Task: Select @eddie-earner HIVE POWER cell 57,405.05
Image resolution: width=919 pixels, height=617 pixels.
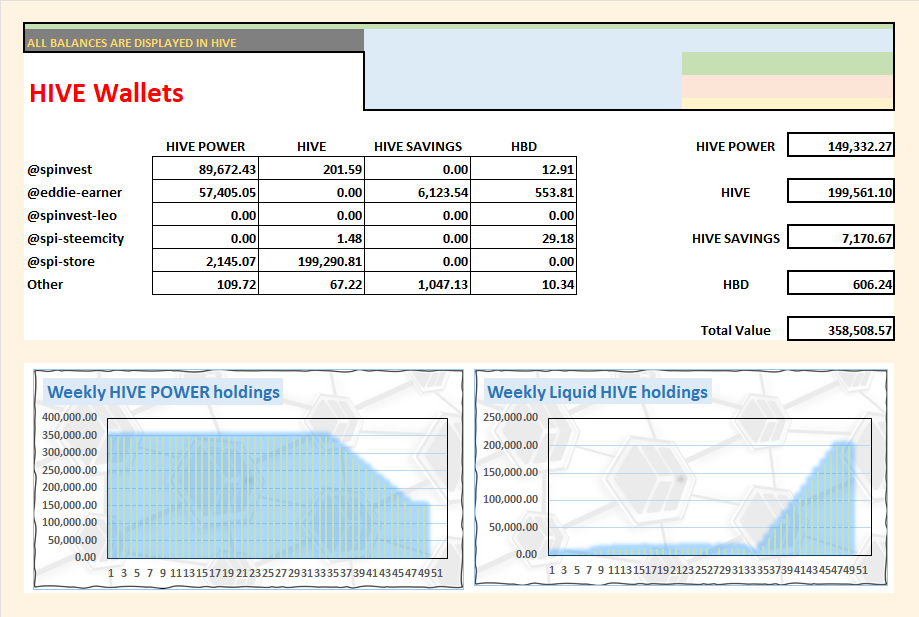Action: [x=205, y=192]
